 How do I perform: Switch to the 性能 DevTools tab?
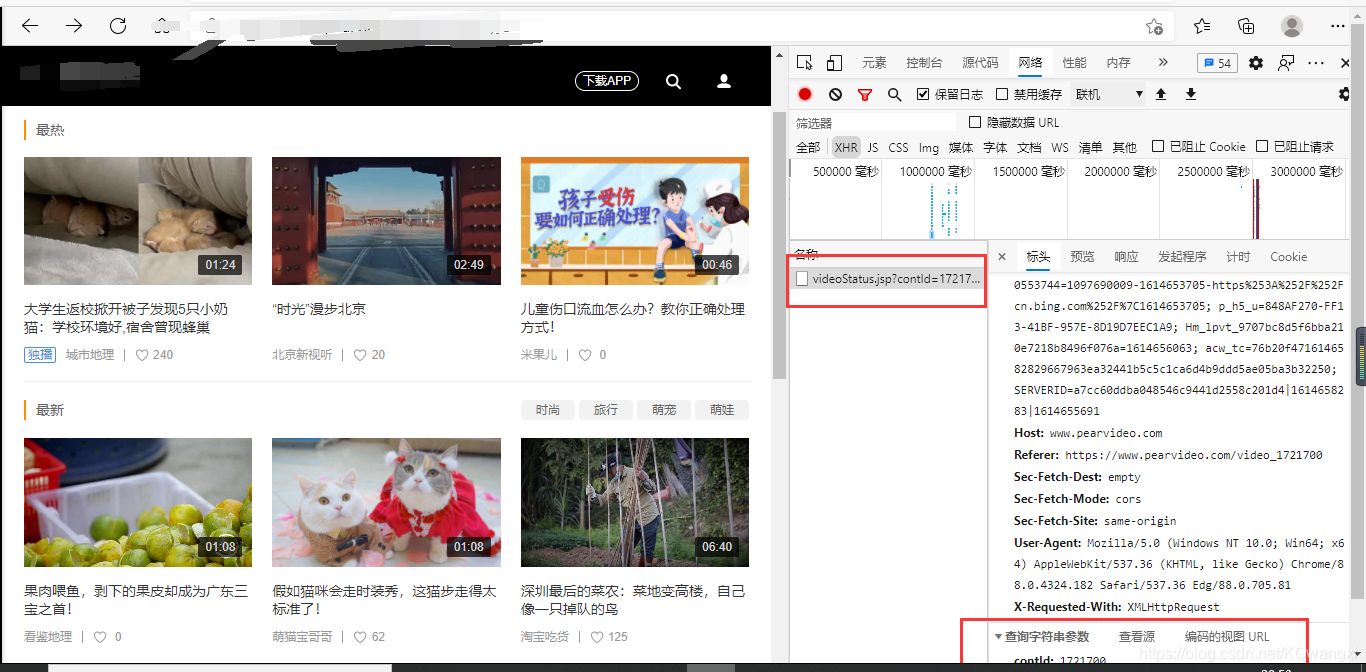(x=1075, y=62)
